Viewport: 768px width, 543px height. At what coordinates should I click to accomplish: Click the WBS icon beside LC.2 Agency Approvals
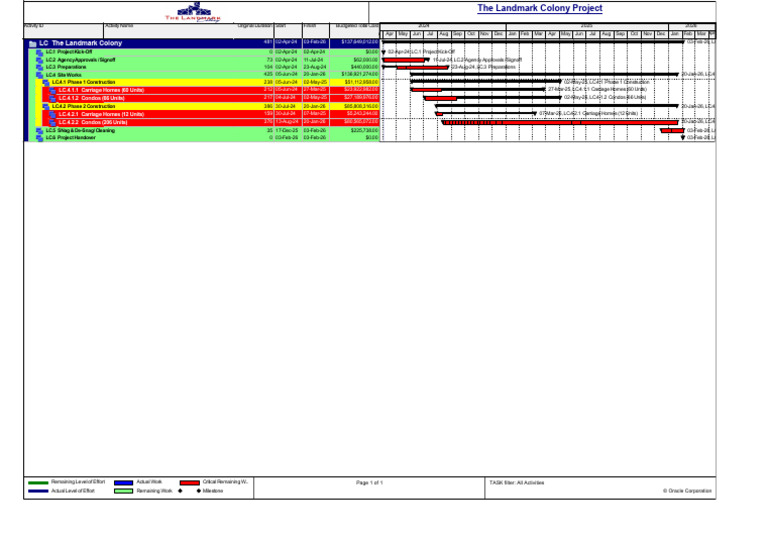pyautogui.click(x=40, y=60)
